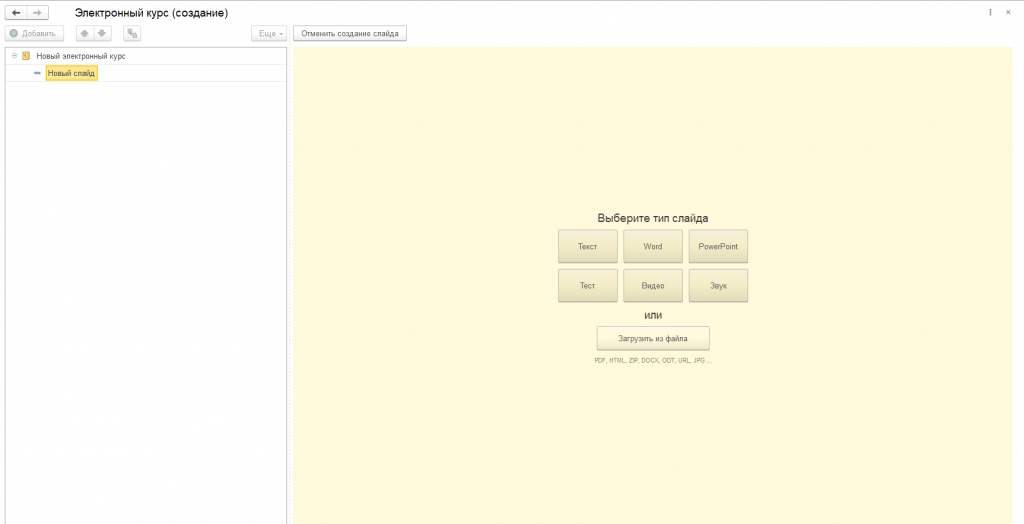The width and height of the screenshot is (1024, 524).
Task: Click the PDF, HTML, ZIP formats hint text
Action: (x=653, y=361)
